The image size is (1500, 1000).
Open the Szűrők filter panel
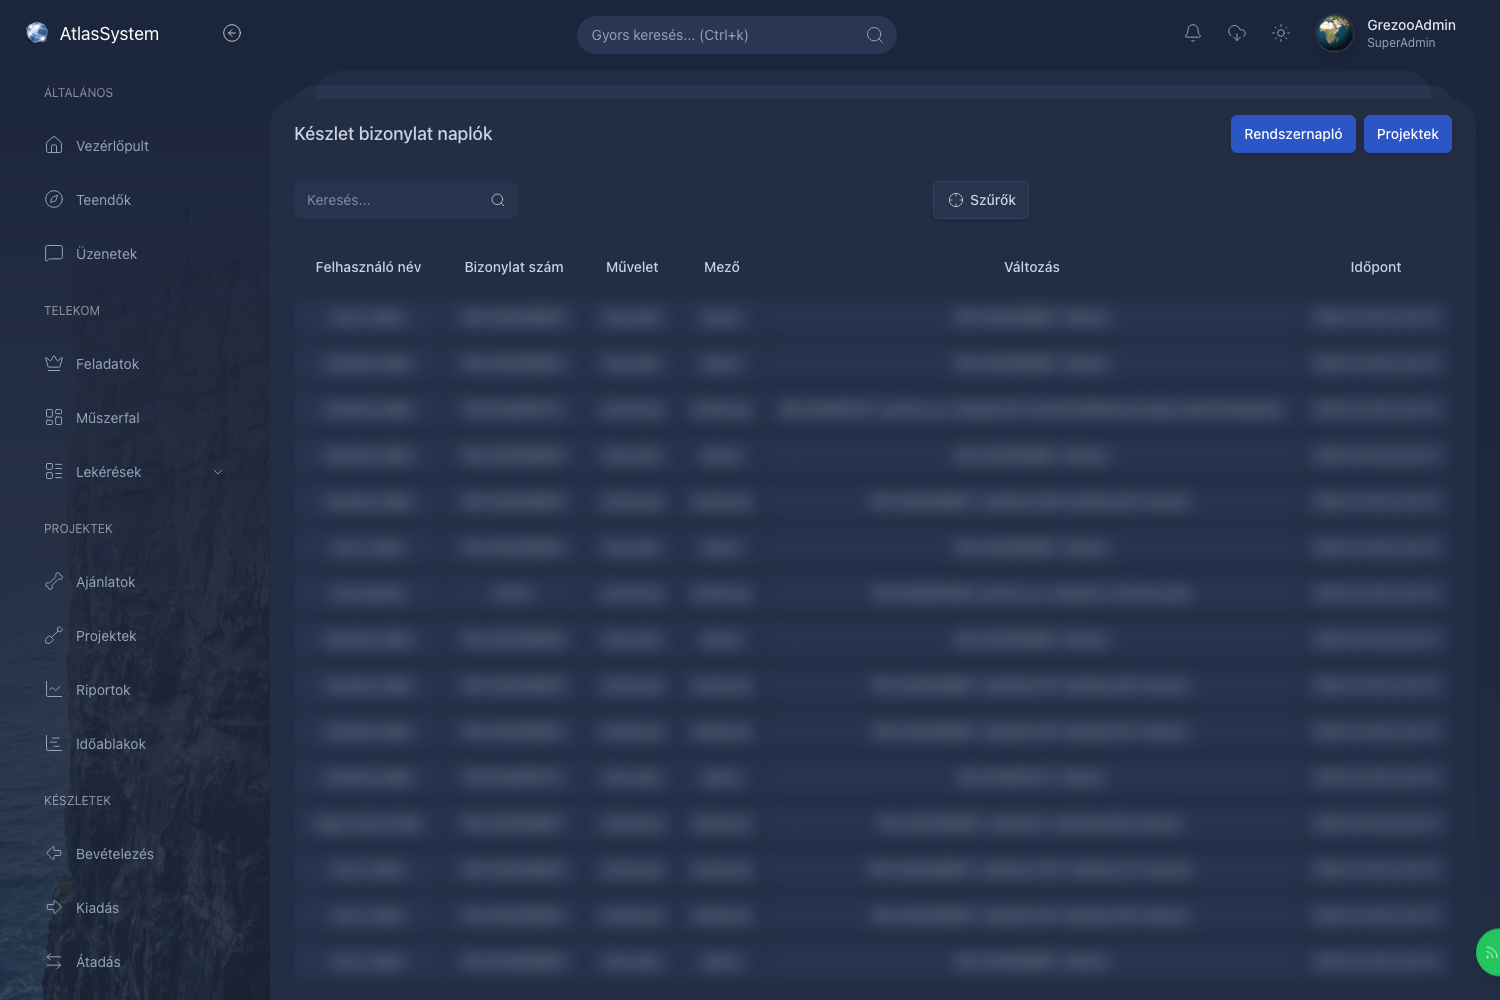[x=981, y=200]
